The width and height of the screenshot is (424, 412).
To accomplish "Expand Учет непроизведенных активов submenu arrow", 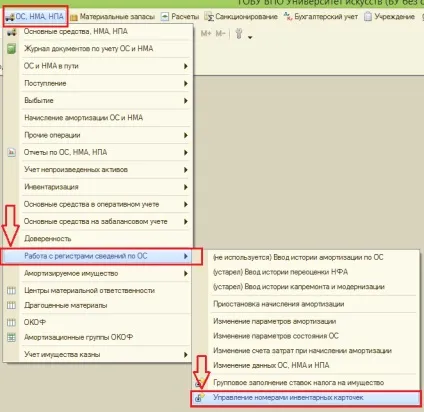I will click(x=186, y=170).
